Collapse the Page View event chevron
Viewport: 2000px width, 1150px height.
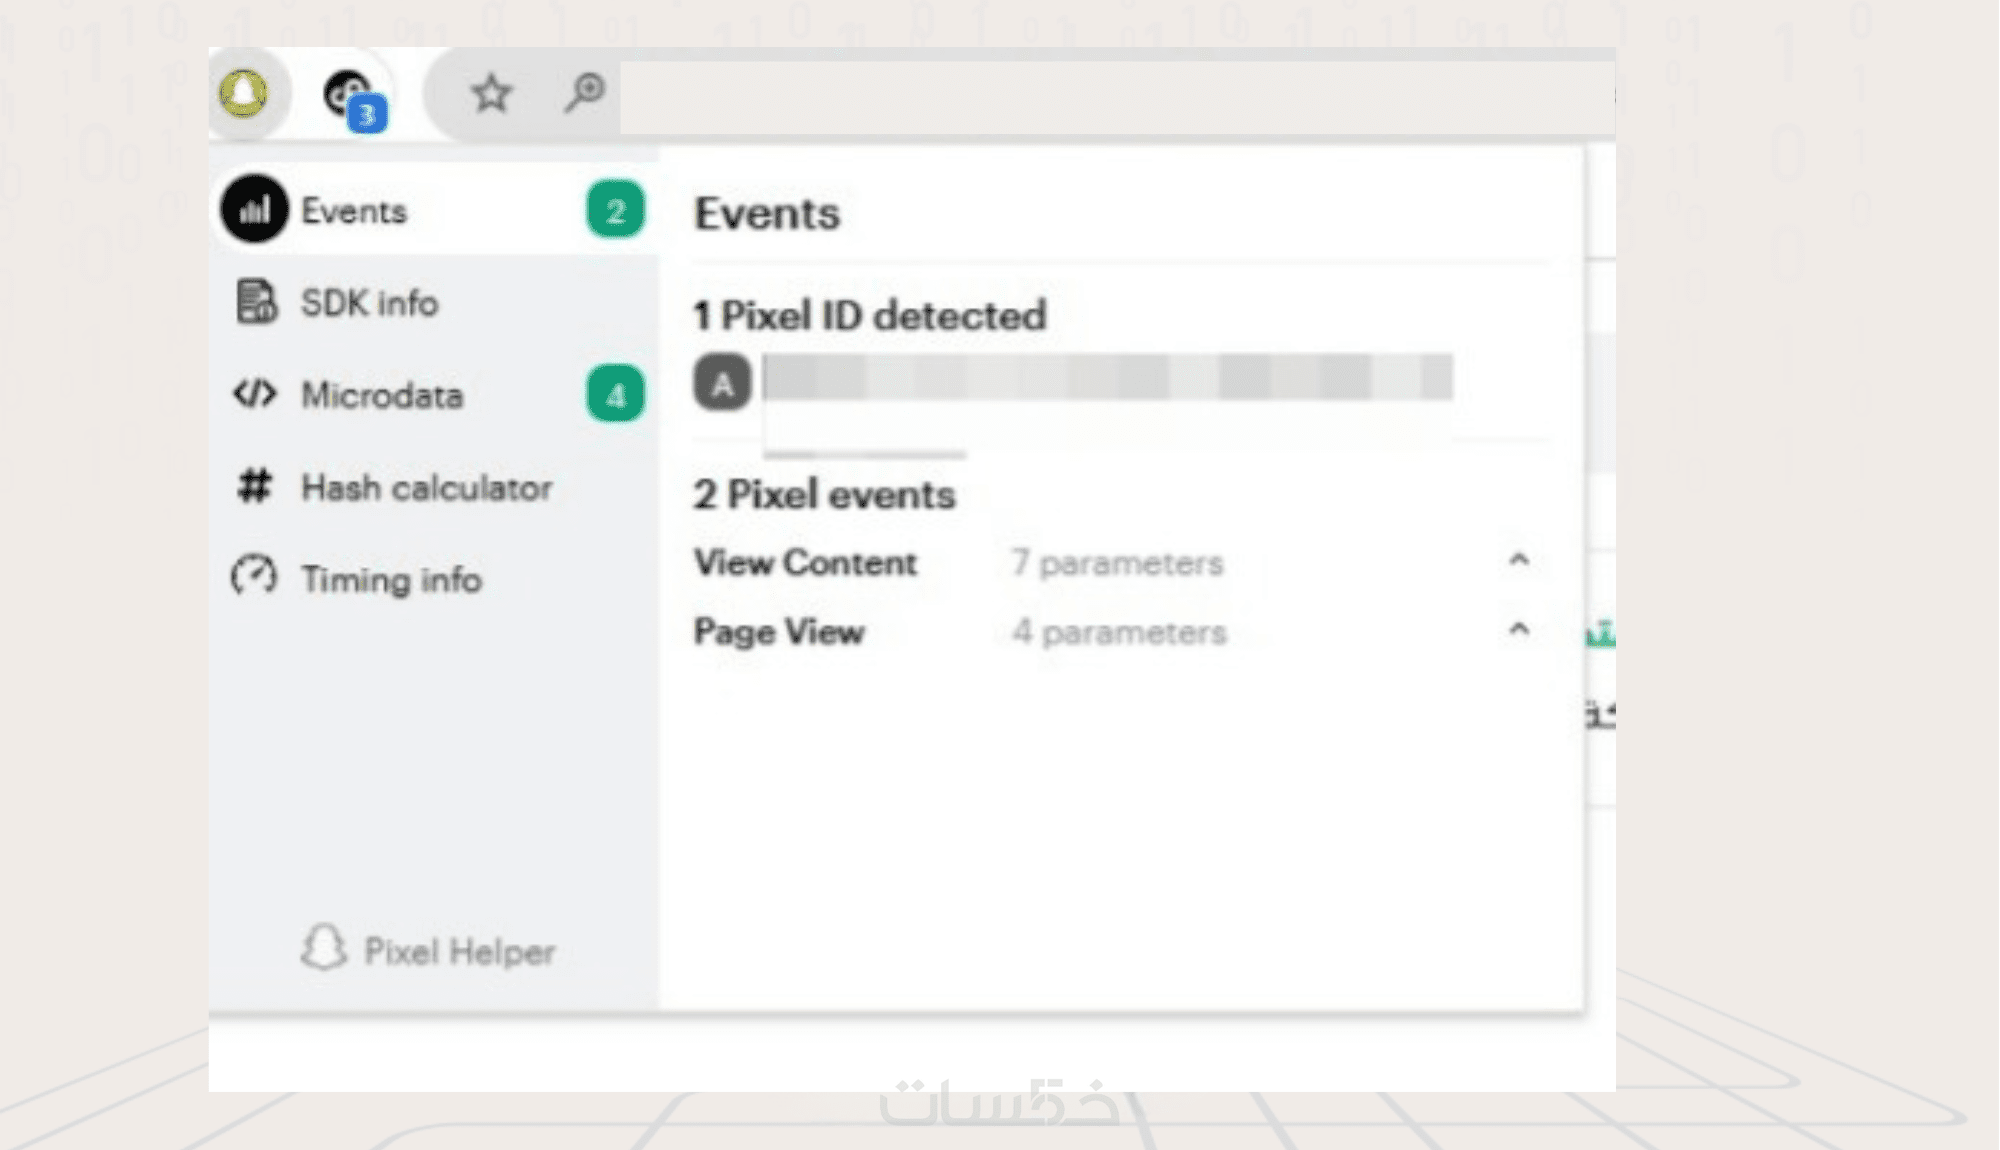point(1518,629)
